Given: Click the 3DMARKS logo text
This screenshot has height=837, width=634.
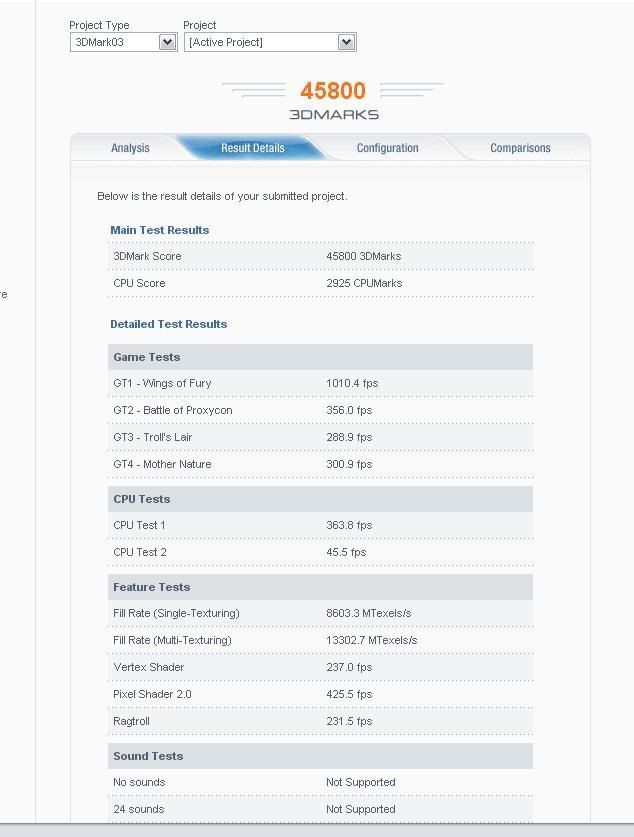Looking at the screenshot, I should (334, 114).
